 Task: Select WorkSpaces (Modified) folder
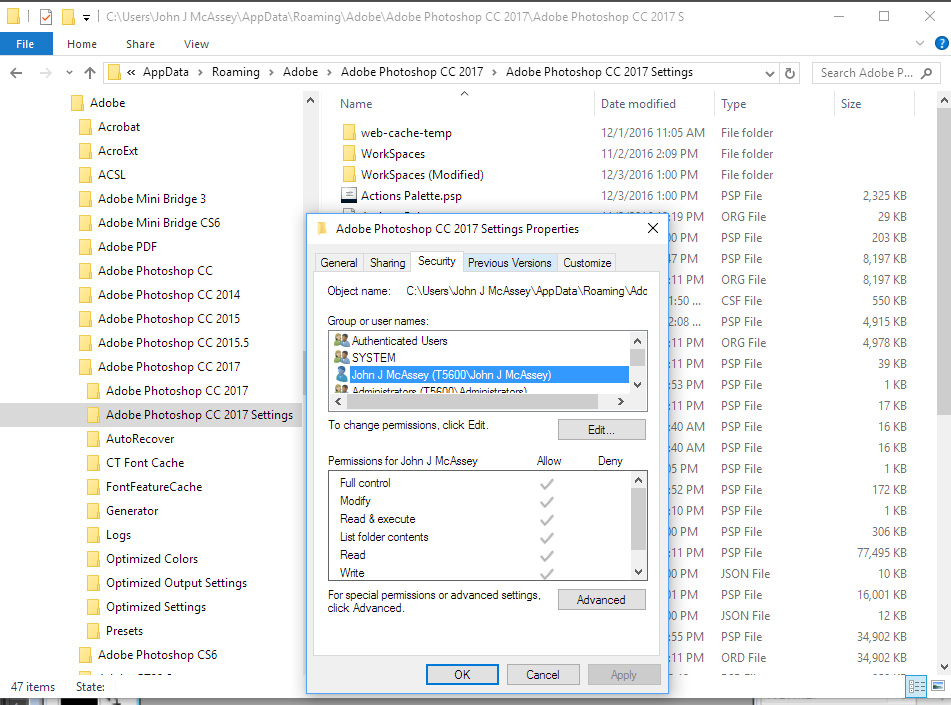point(422,175)
